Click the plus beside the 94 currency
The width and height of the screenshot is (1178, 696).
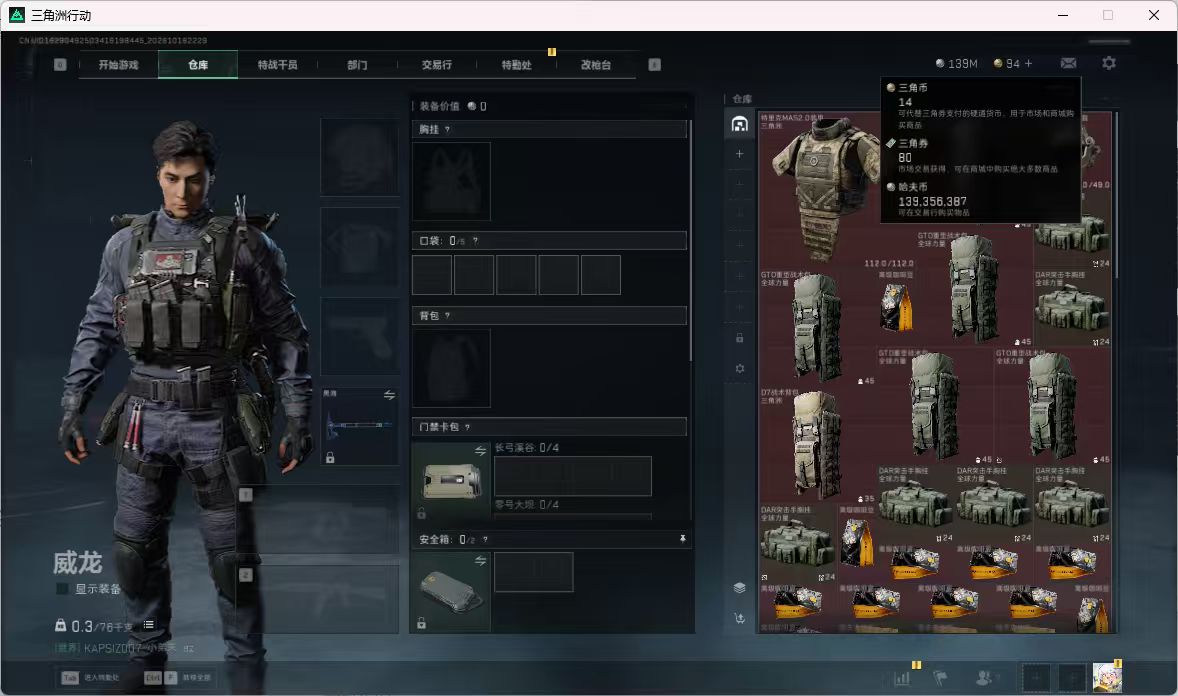[x=1028, y=64]
